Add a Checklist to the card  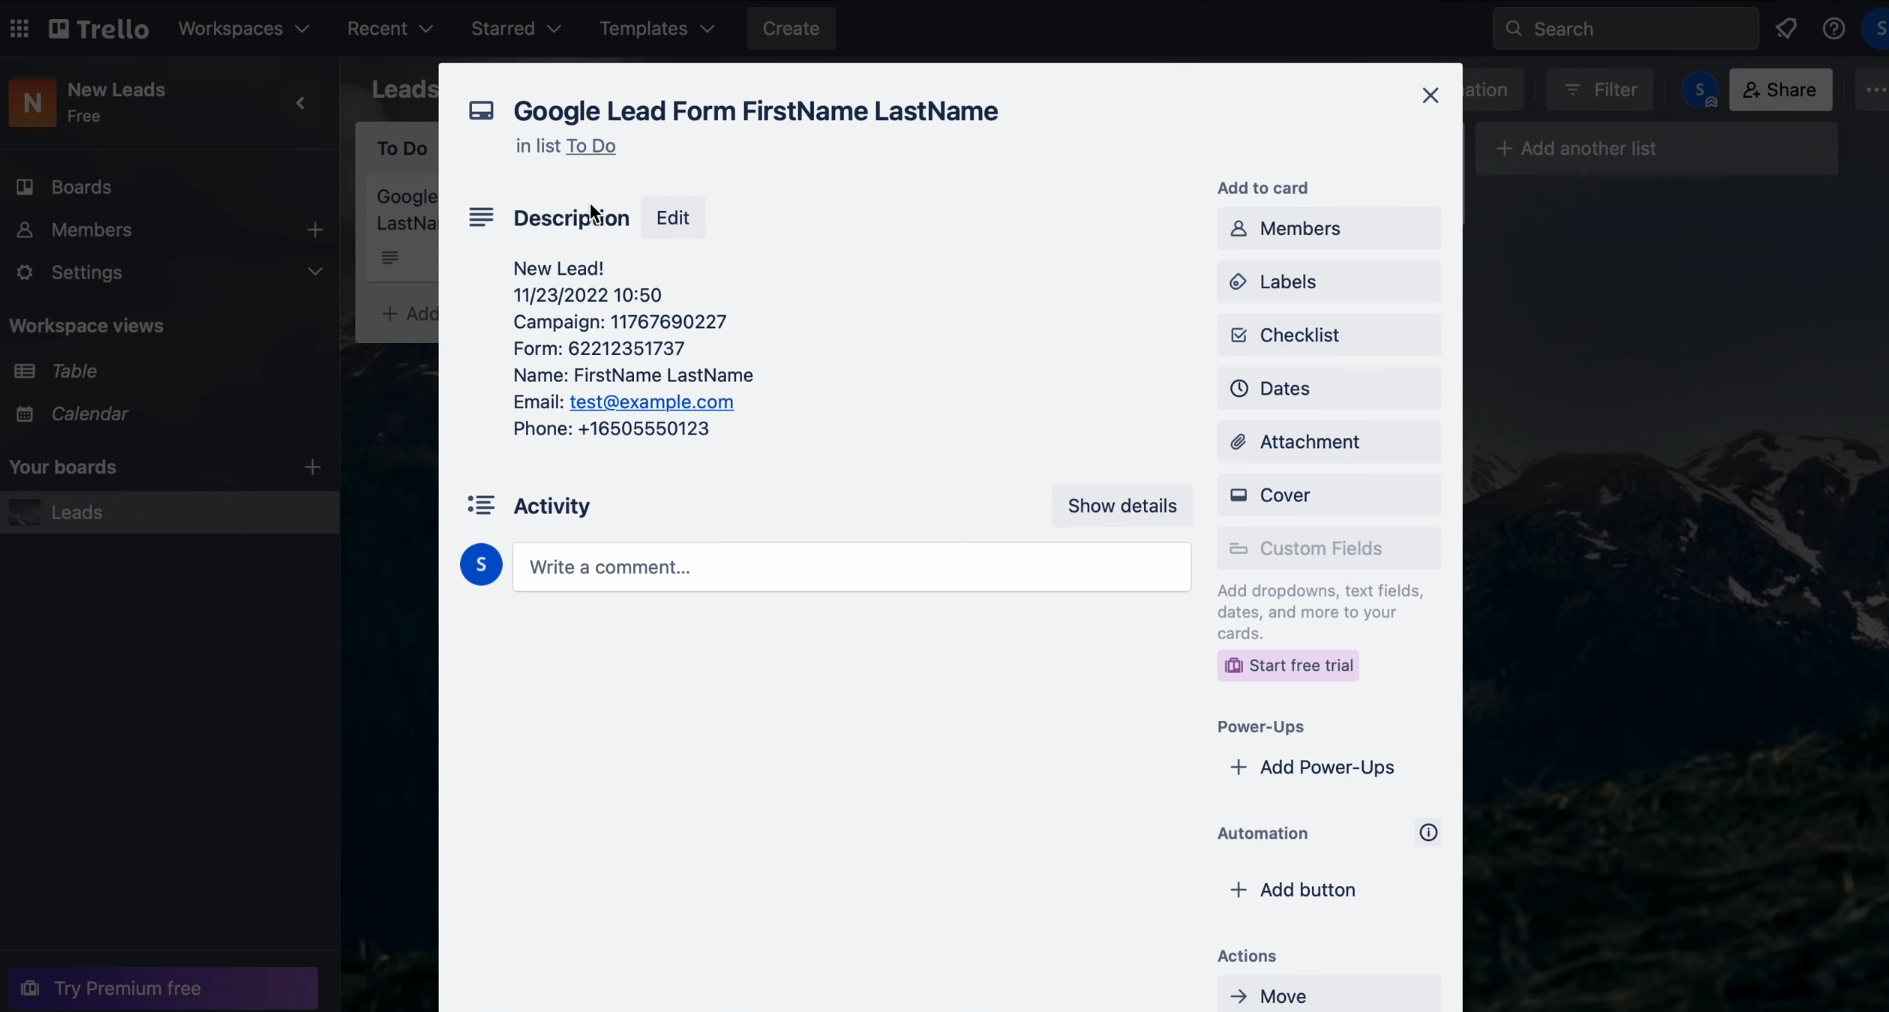click(x=1329, y=335)
